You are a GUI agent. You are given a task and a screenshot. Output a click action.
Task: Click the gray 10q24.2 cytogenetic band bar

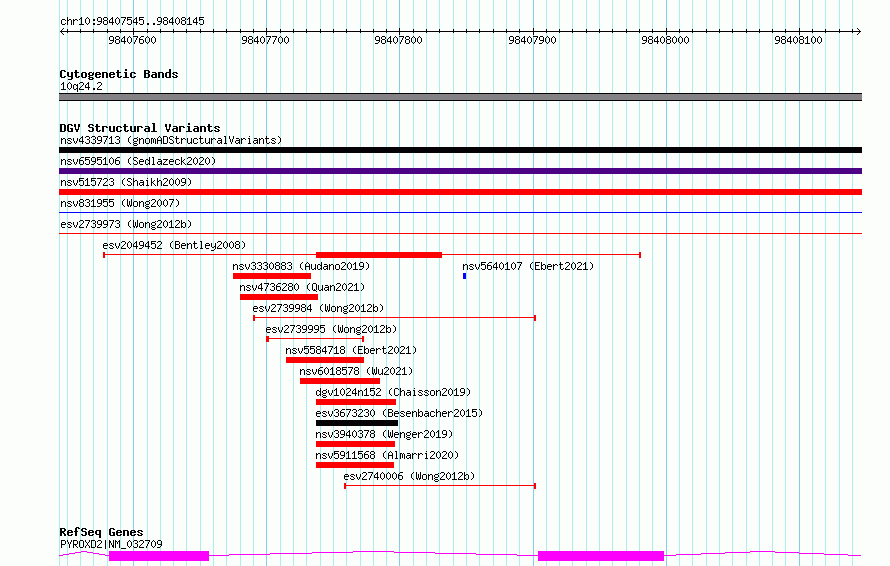pyautogui.click(x=460, y=97)
